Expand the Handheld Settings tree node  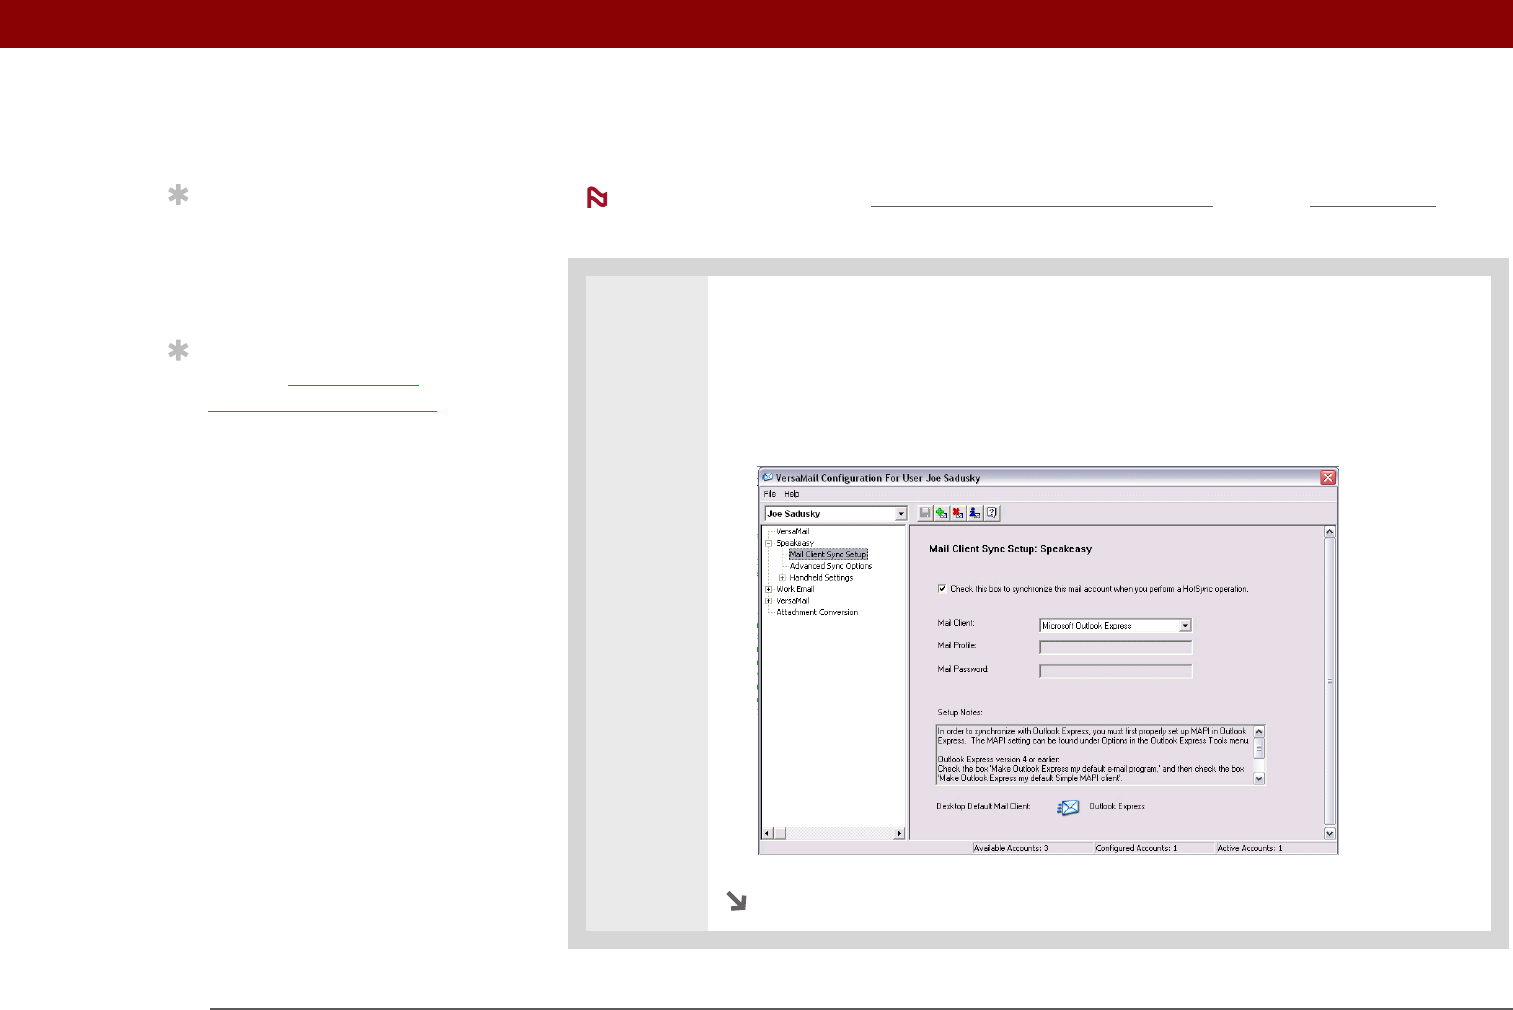click(782, 578)
